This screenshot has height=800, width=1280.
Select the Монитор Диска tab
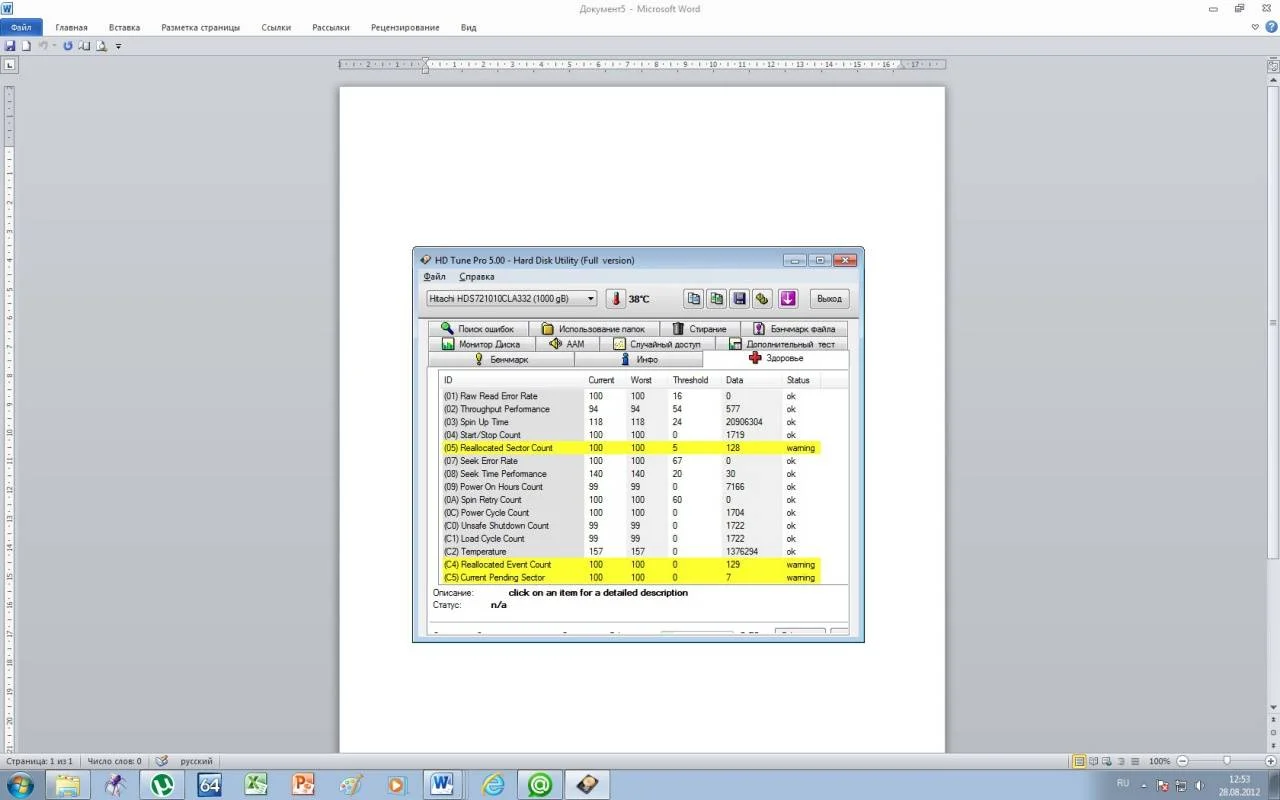(481, 344)
